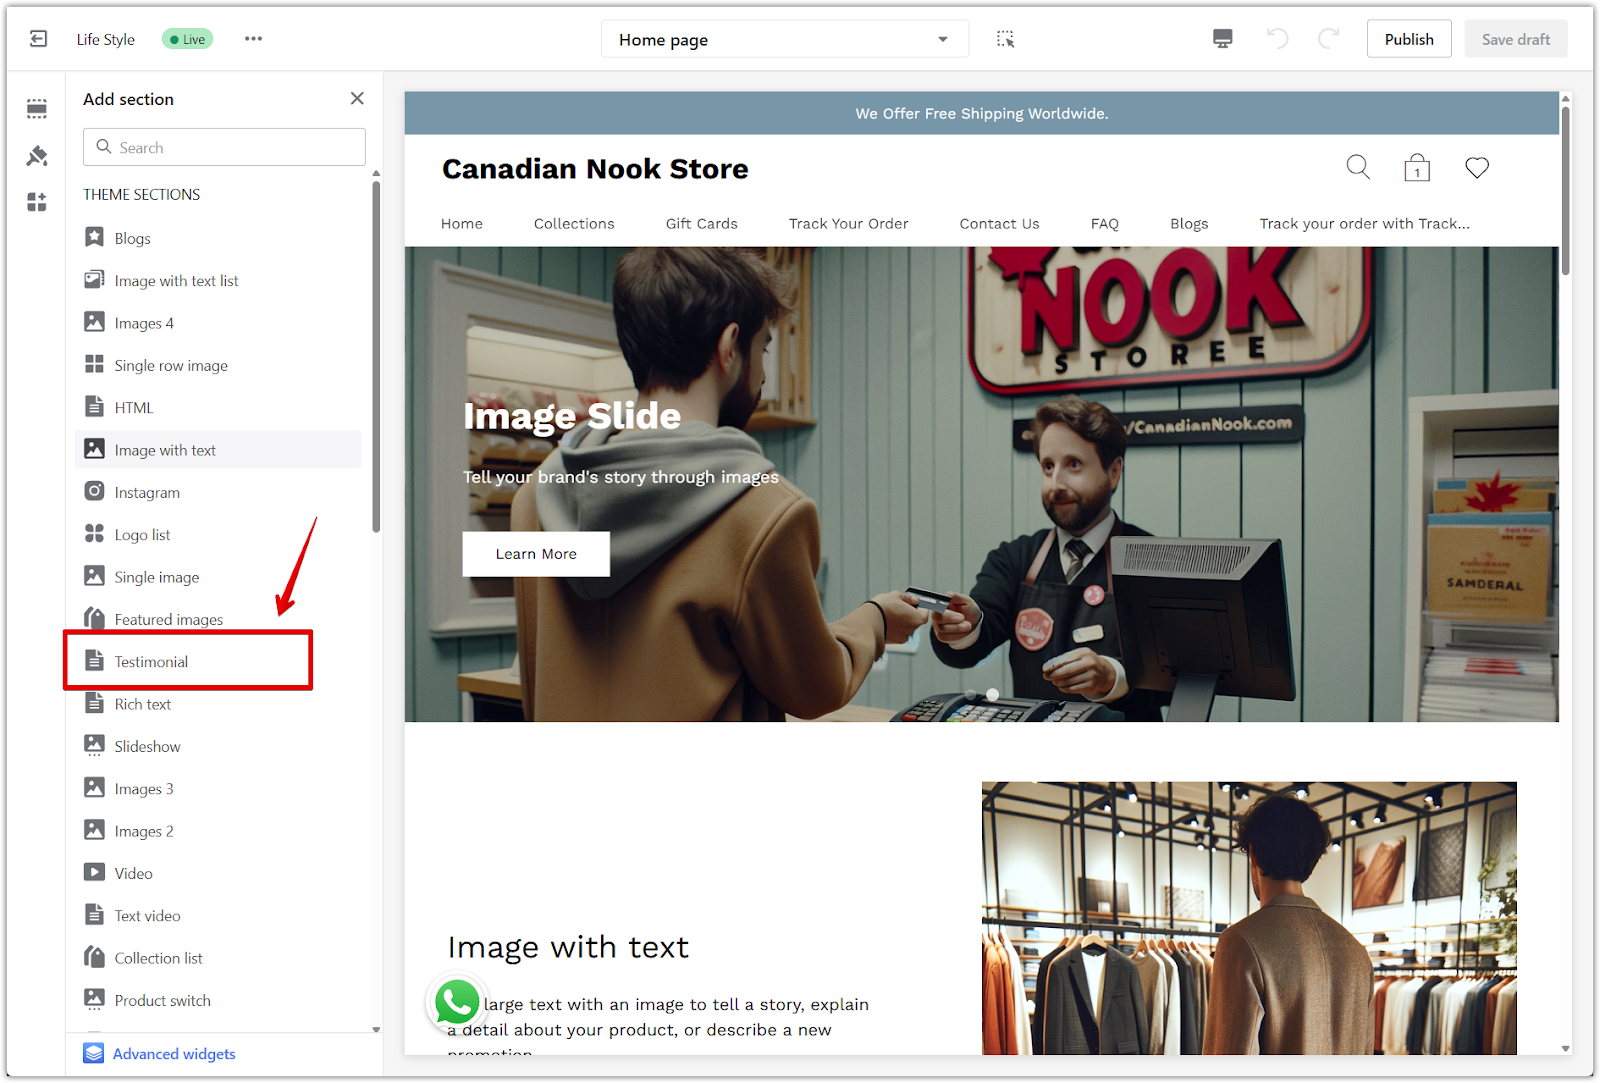Click the preview pane vertical scrollbar
This screenshot has height=1083, width=1600.
click(1565, 190)
